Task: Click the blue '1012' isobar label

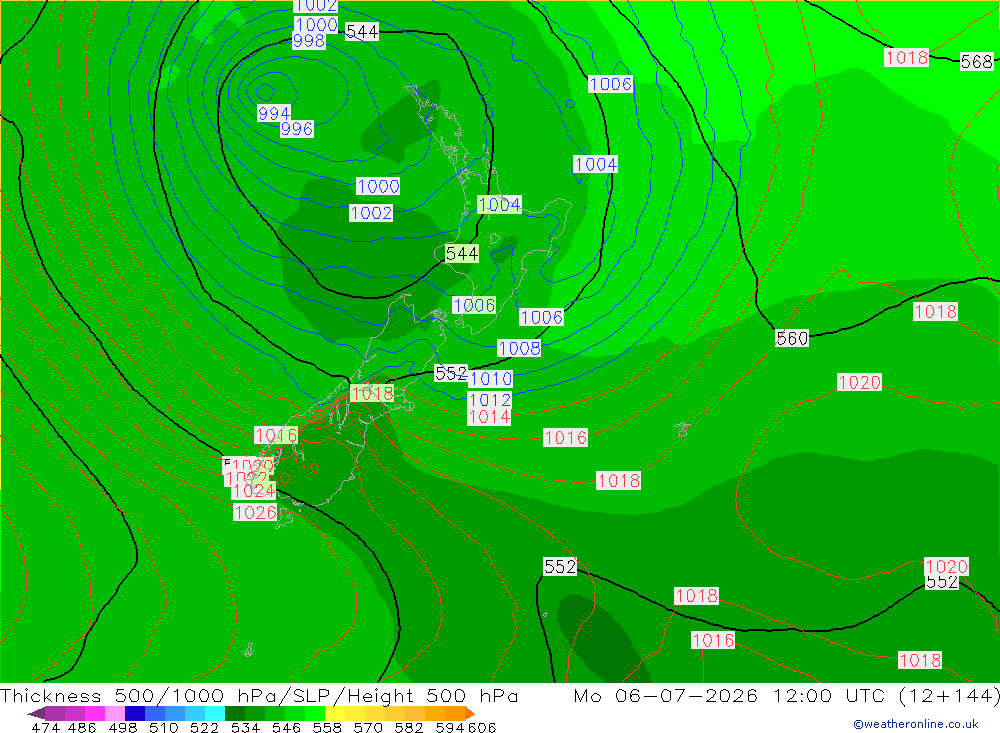Action: 490,400
